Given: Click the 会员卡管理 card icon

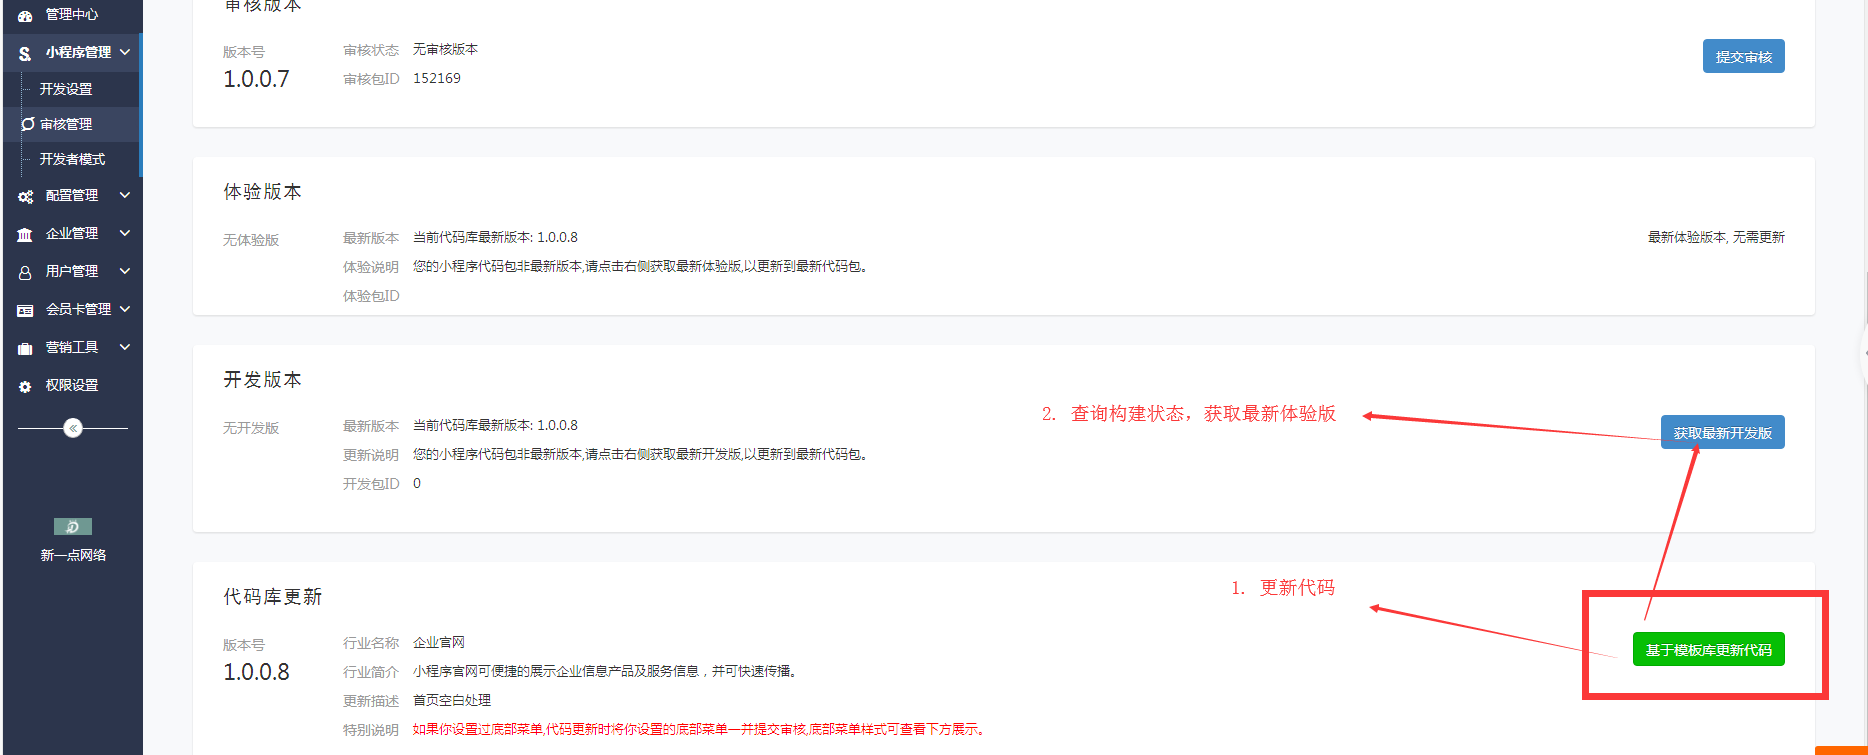Looking at the screenshot, I should (x=25, y=310).
